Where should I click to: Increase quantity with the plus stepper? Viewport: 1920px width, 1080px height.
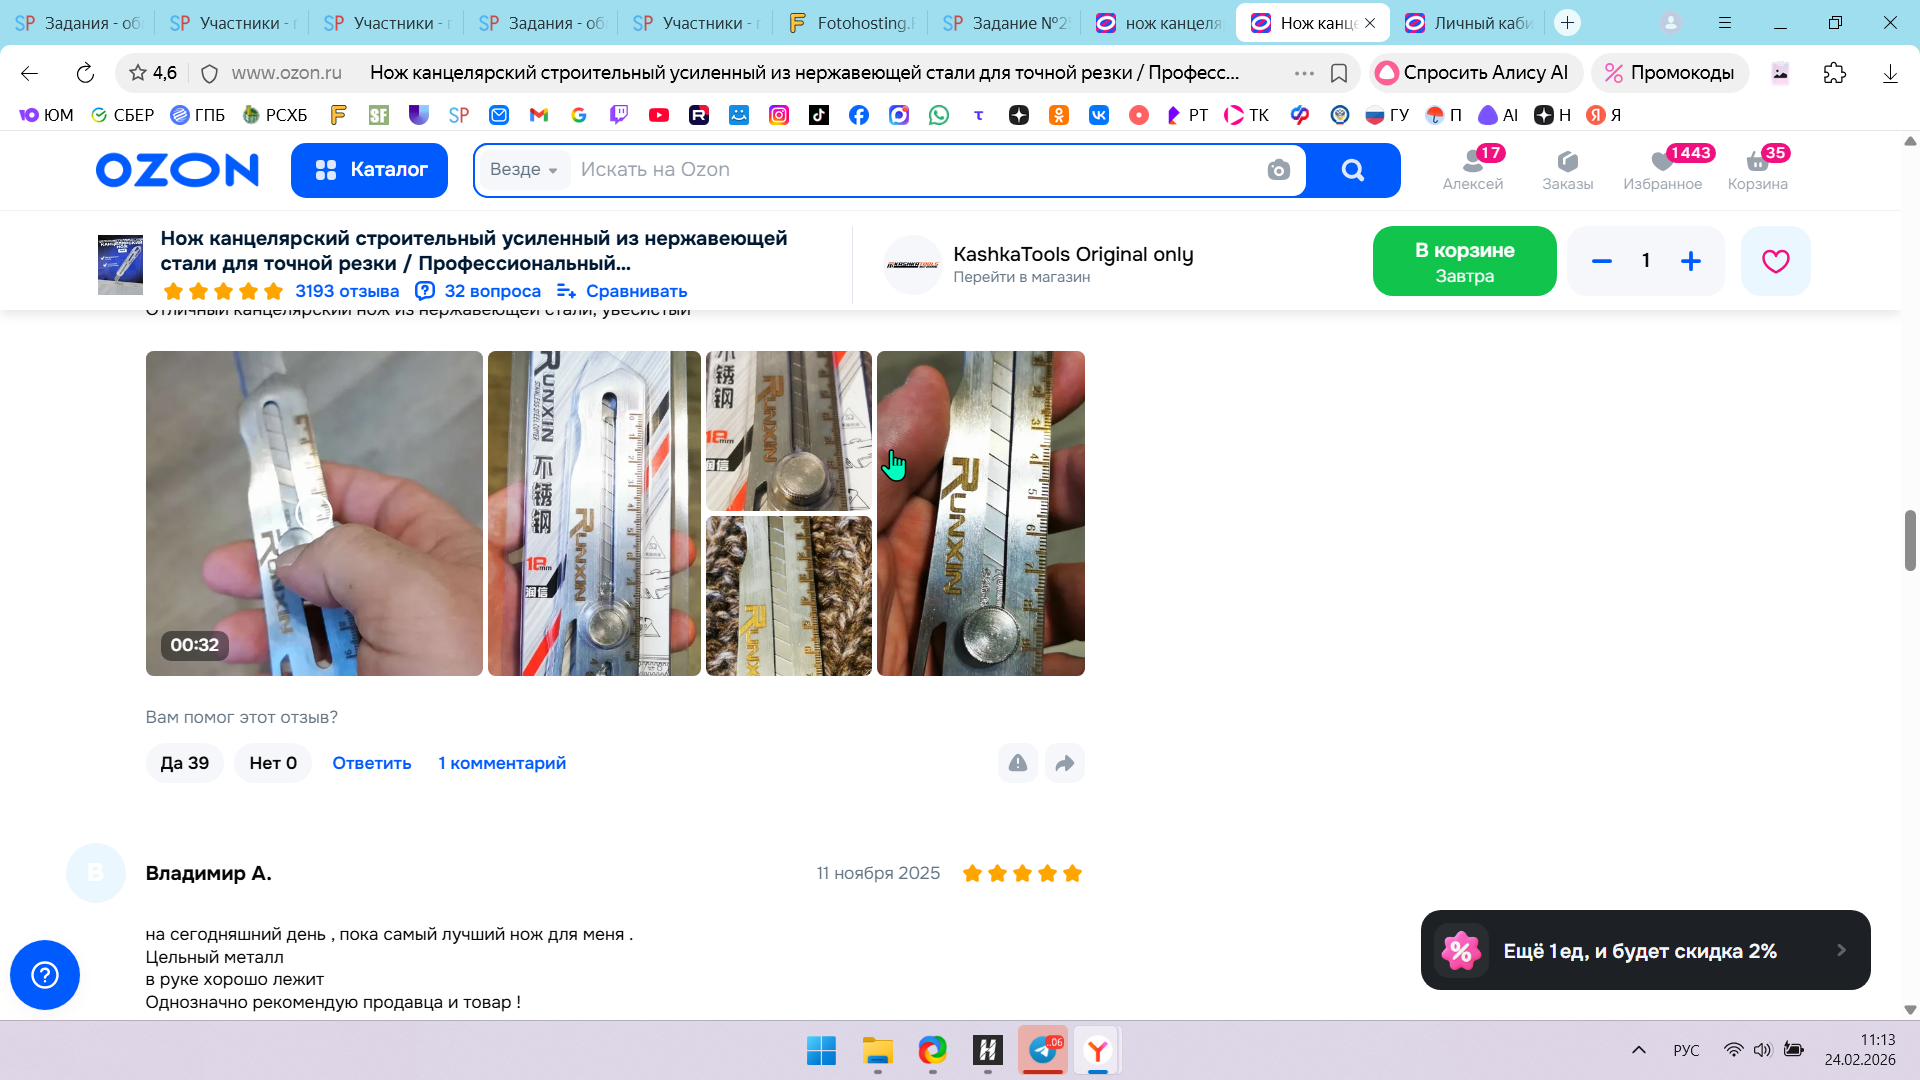(x=1691, y=261)
